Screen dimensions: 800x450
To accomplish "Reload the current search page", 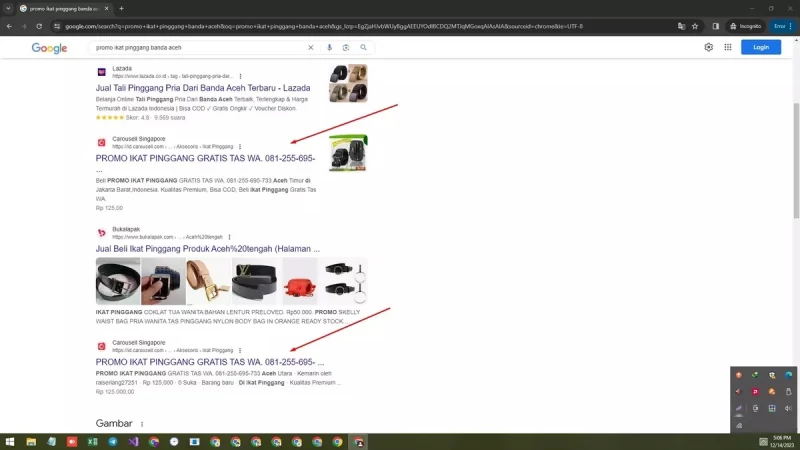I will click(39, 26).
